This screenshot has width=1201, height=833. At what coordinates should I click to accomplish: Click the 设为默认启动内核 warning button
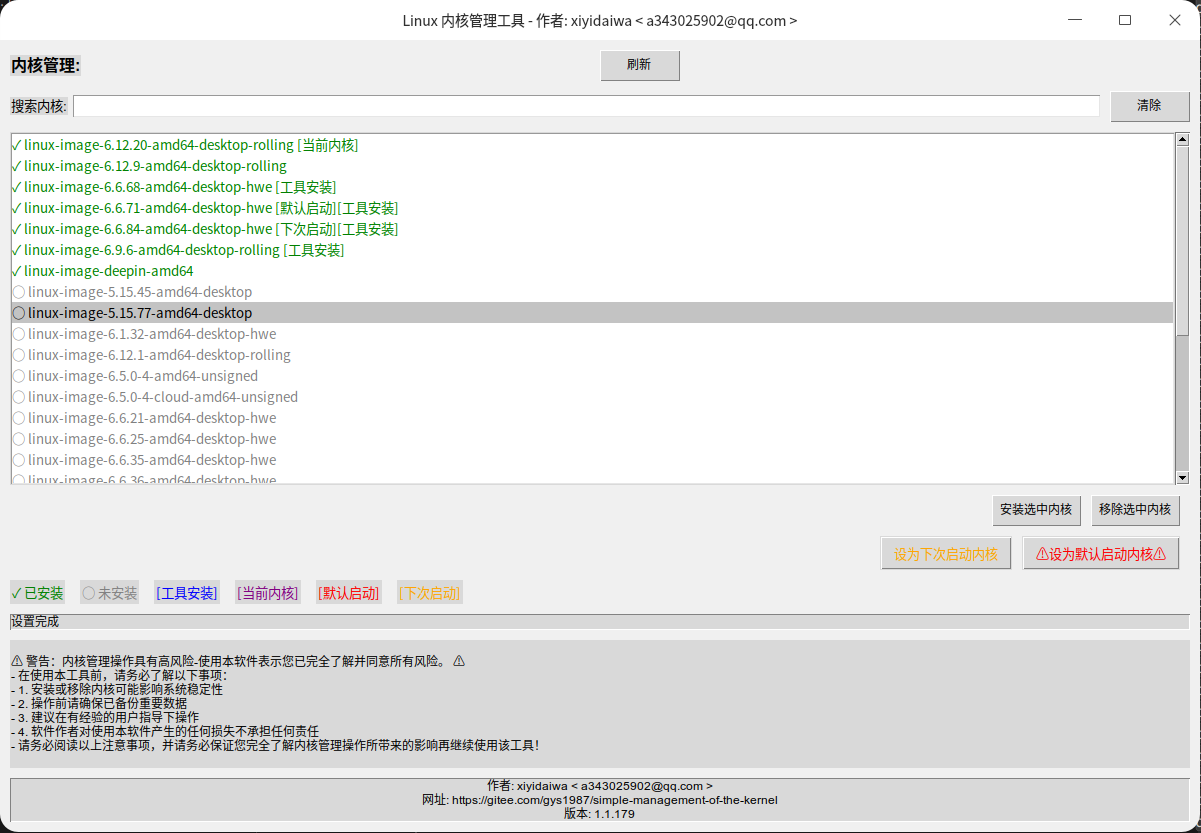[x=1101, y=554]
